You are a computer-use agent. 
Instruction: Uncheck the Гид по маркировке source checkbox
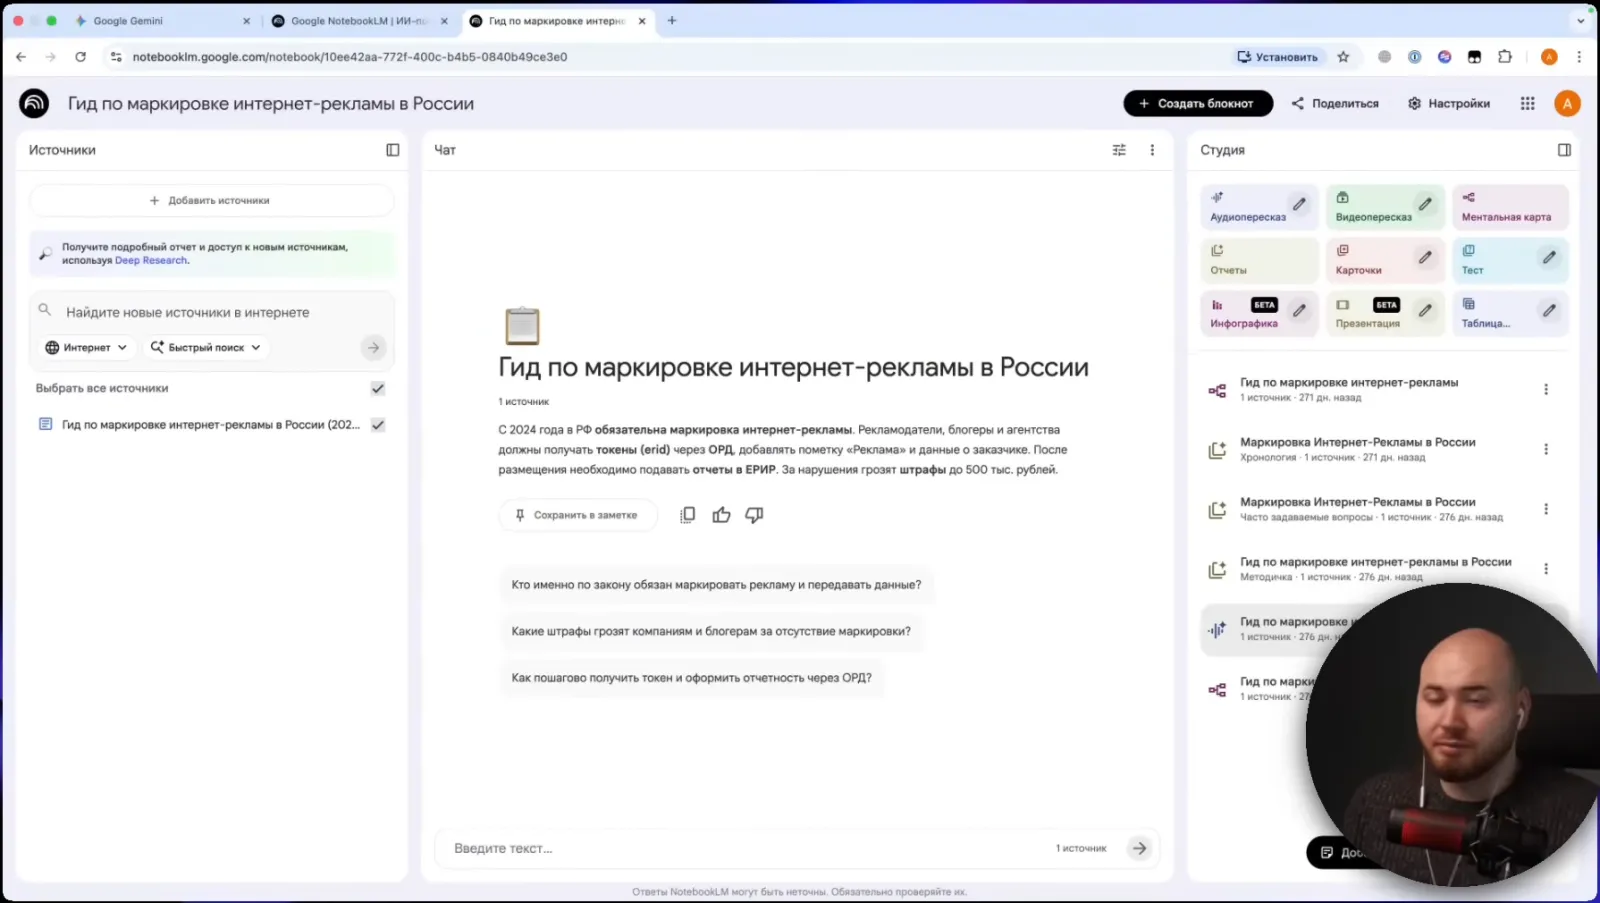tap(378, 425)
